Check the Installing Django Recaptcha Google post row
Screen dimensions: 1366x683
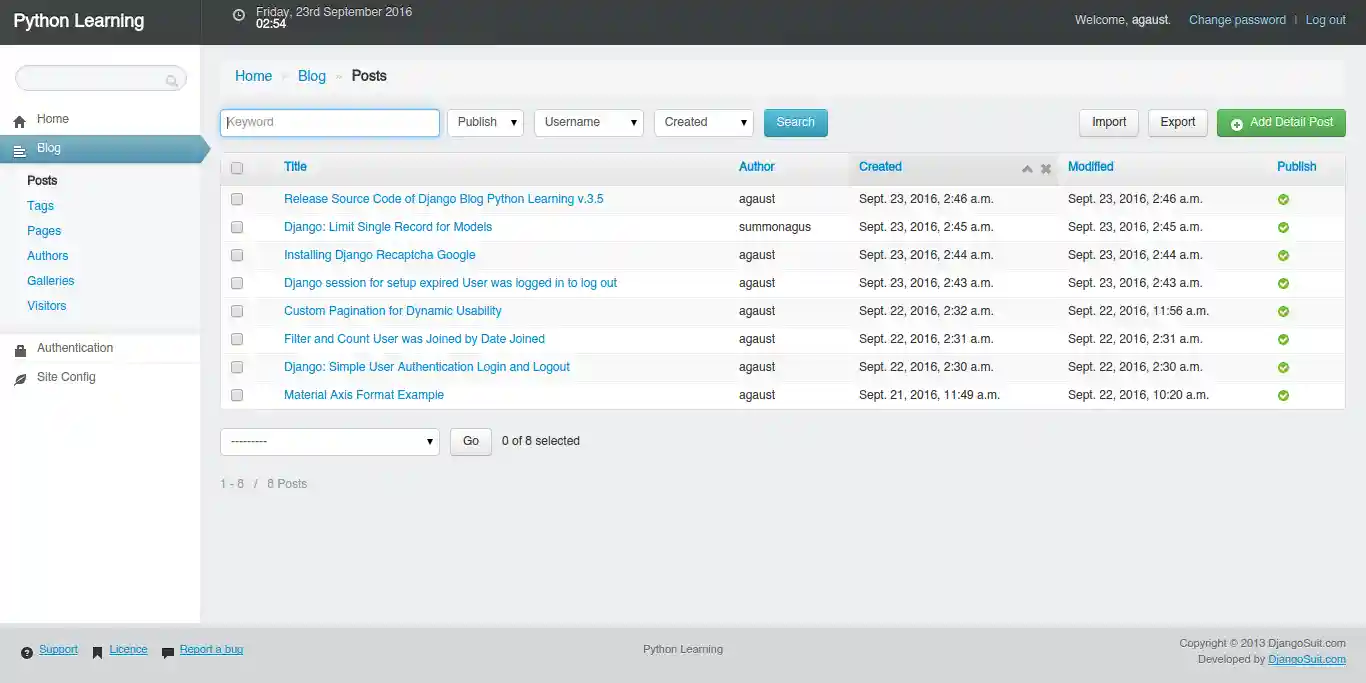click(237, 255)
